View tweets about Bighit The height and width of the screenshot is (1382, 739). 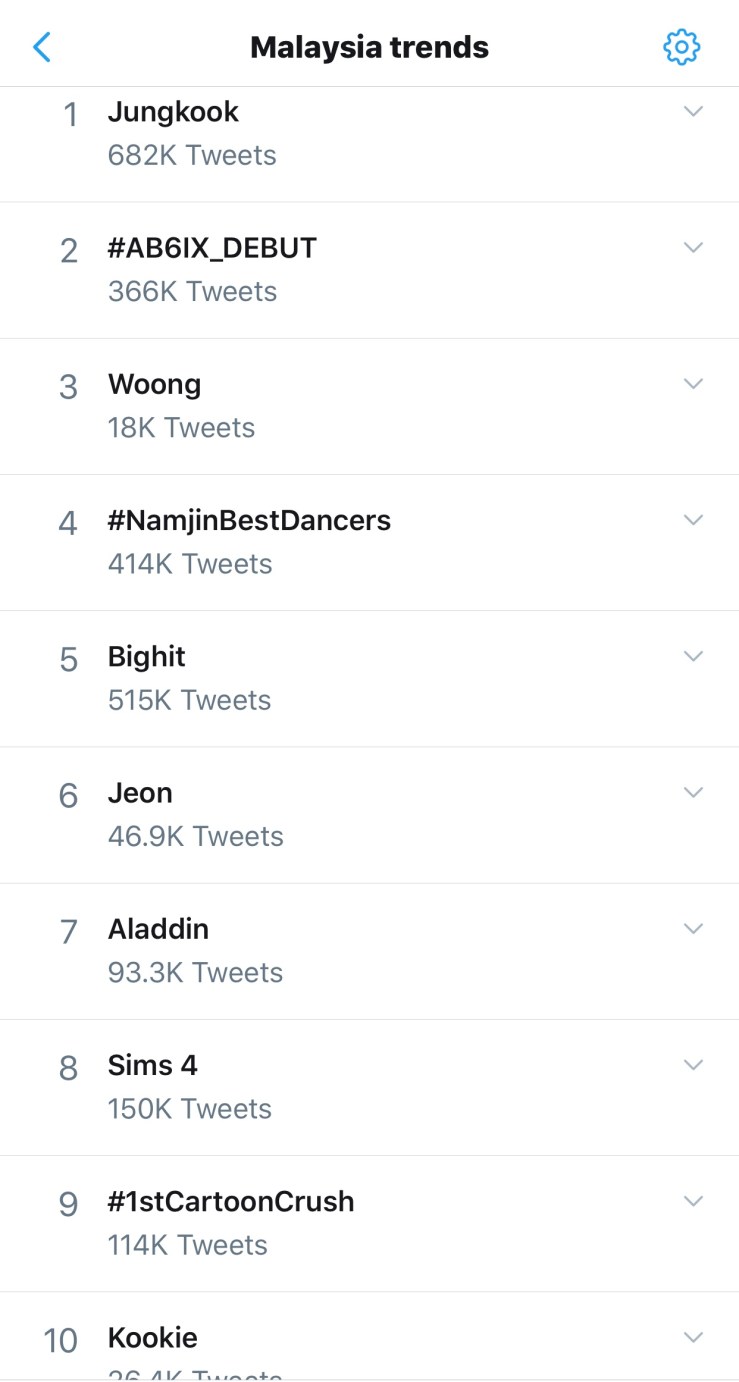147,657
